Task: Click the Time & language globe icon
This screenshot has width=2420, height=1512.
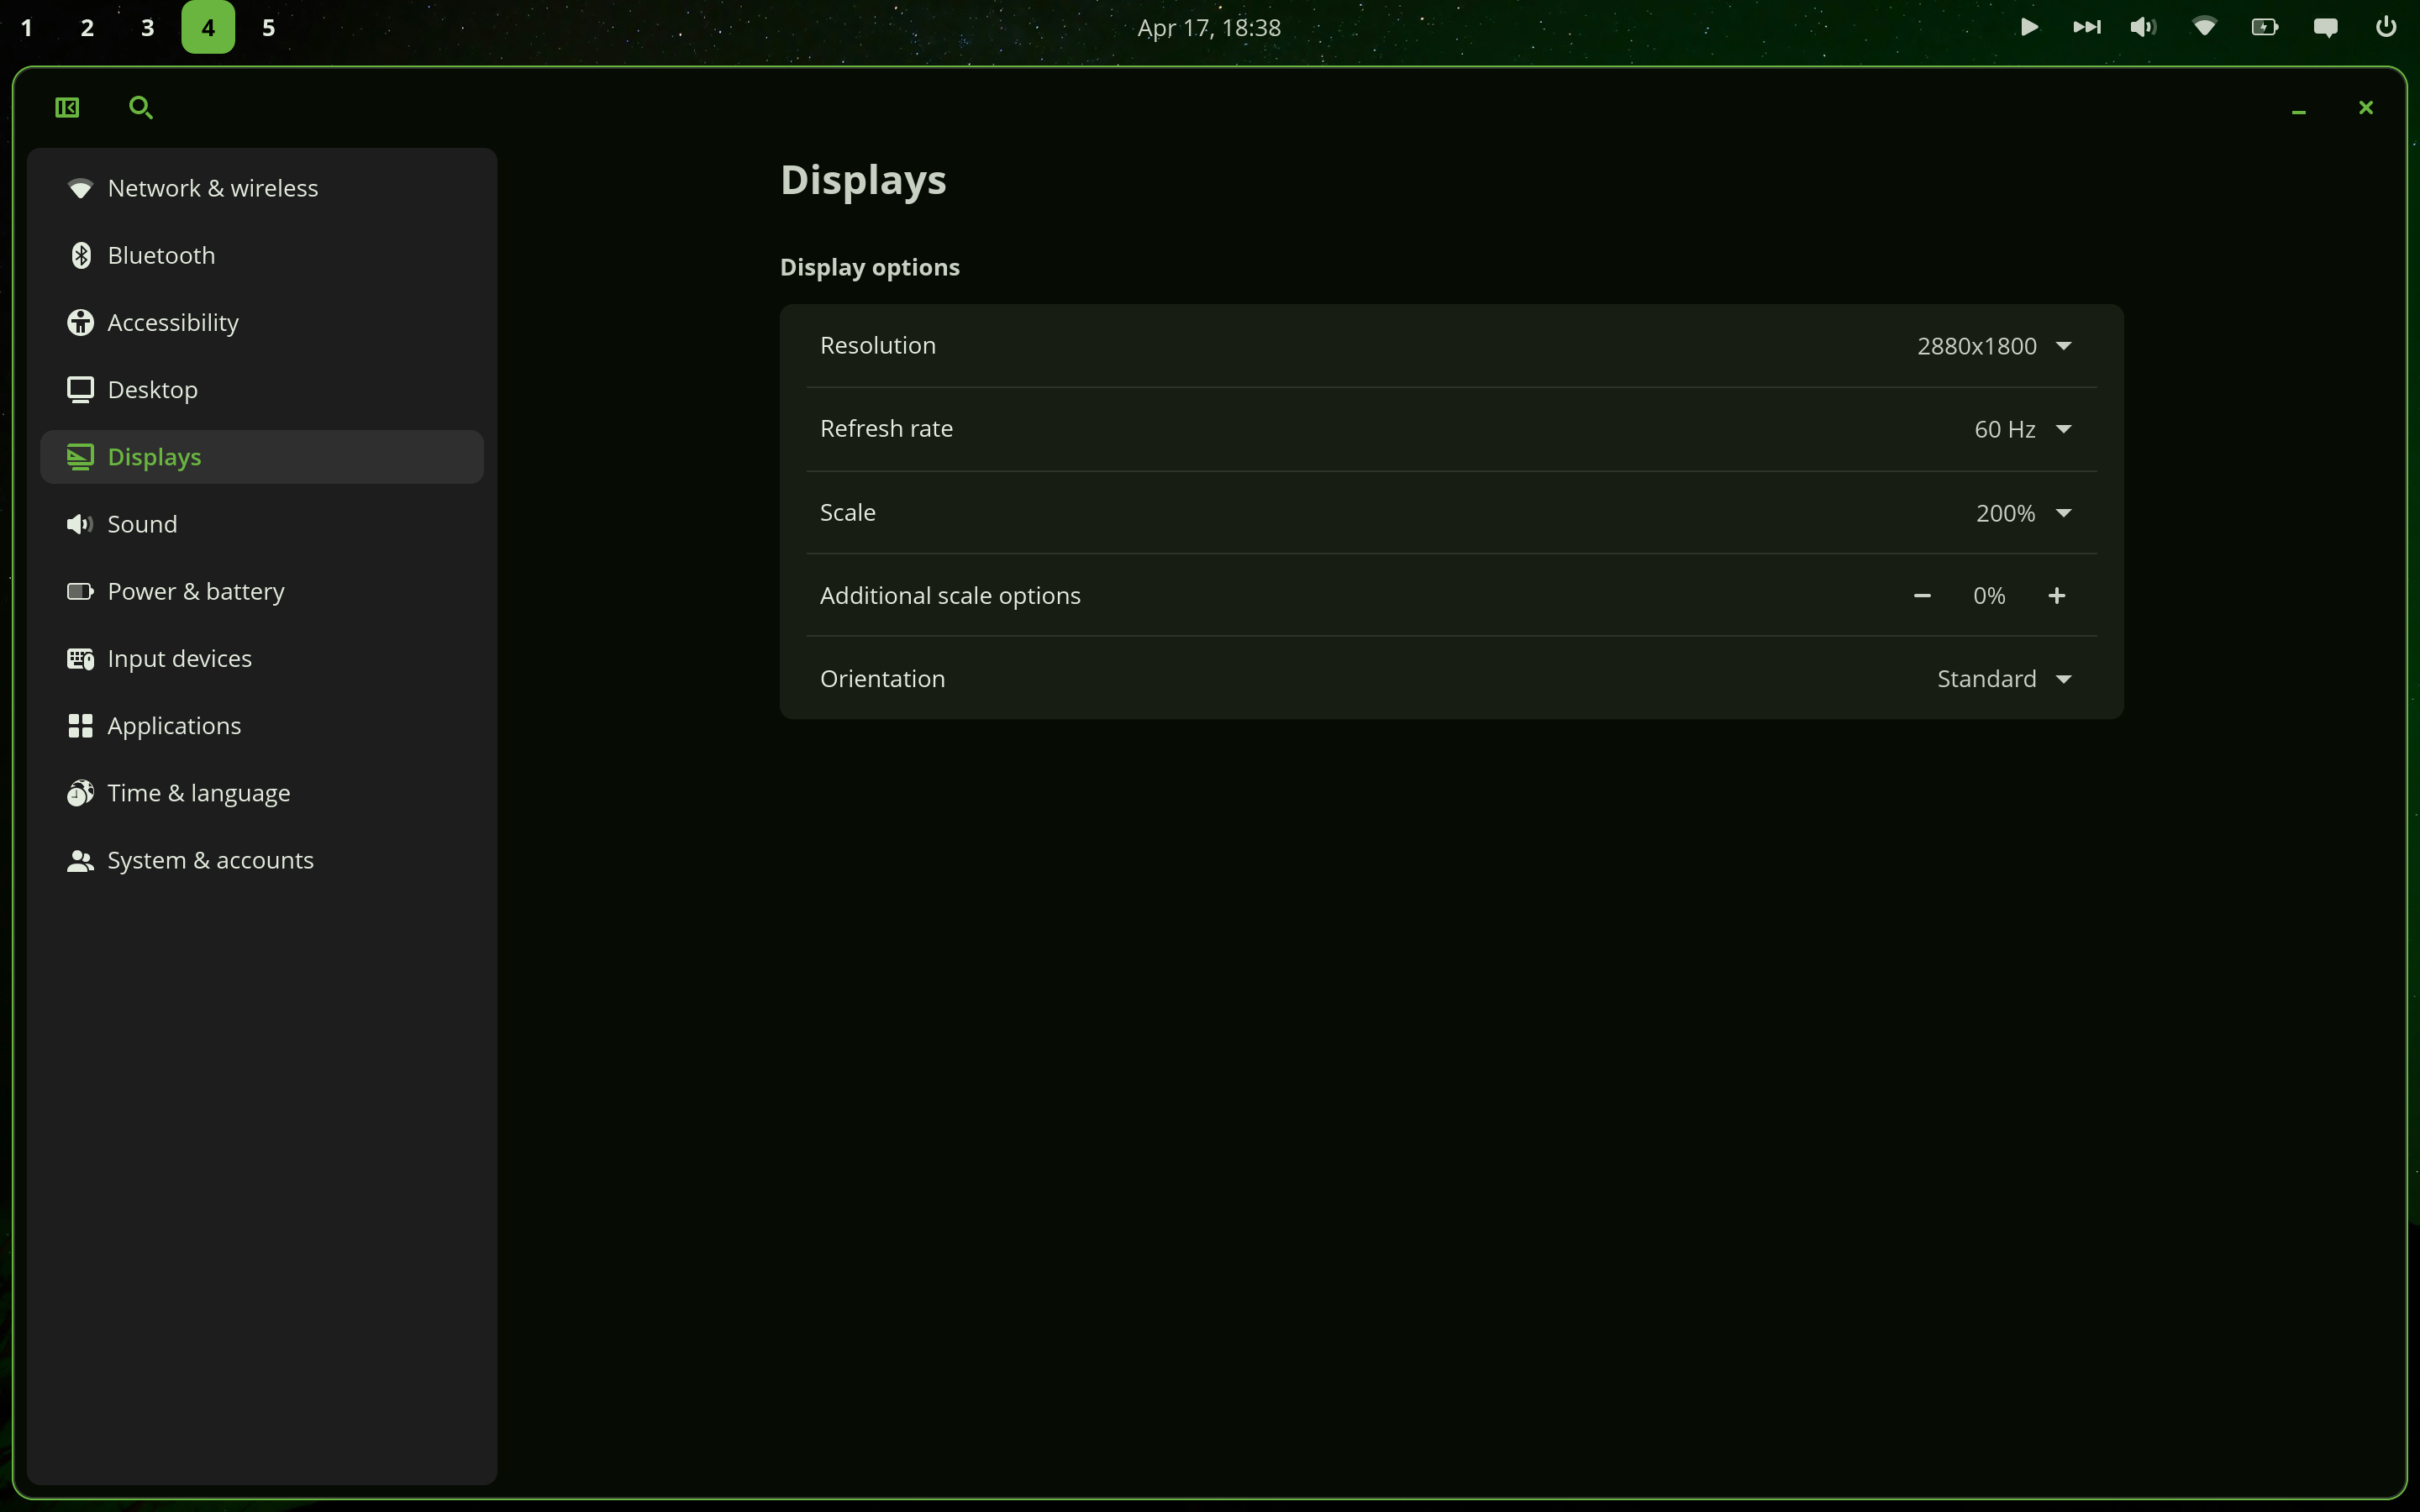Action: coord(80,793)
